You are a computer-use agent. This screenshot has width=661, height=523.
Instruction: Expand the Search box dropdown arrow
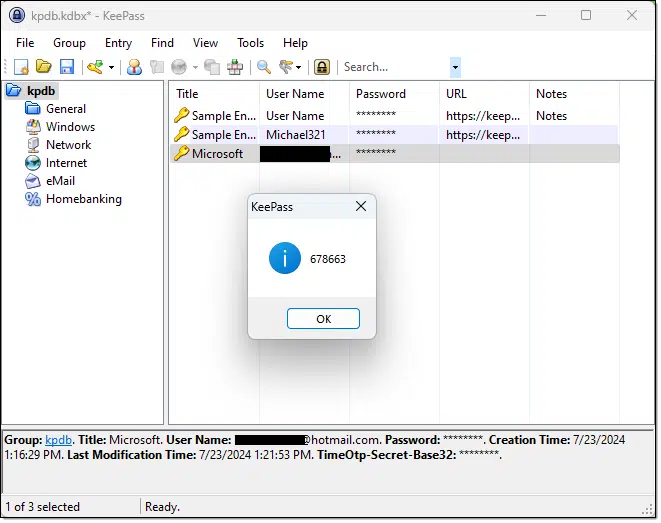[x=455, y=67]
